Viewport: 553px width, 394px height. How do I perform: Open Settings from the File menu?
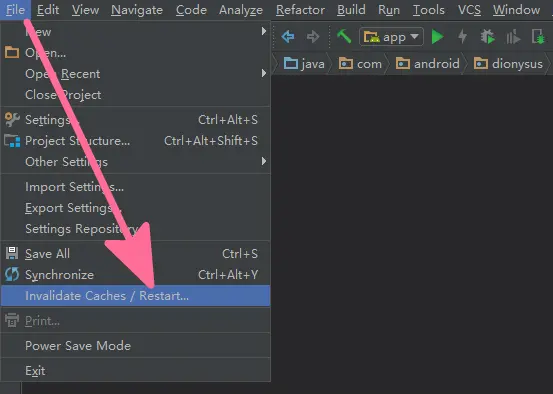click(135, 120)
